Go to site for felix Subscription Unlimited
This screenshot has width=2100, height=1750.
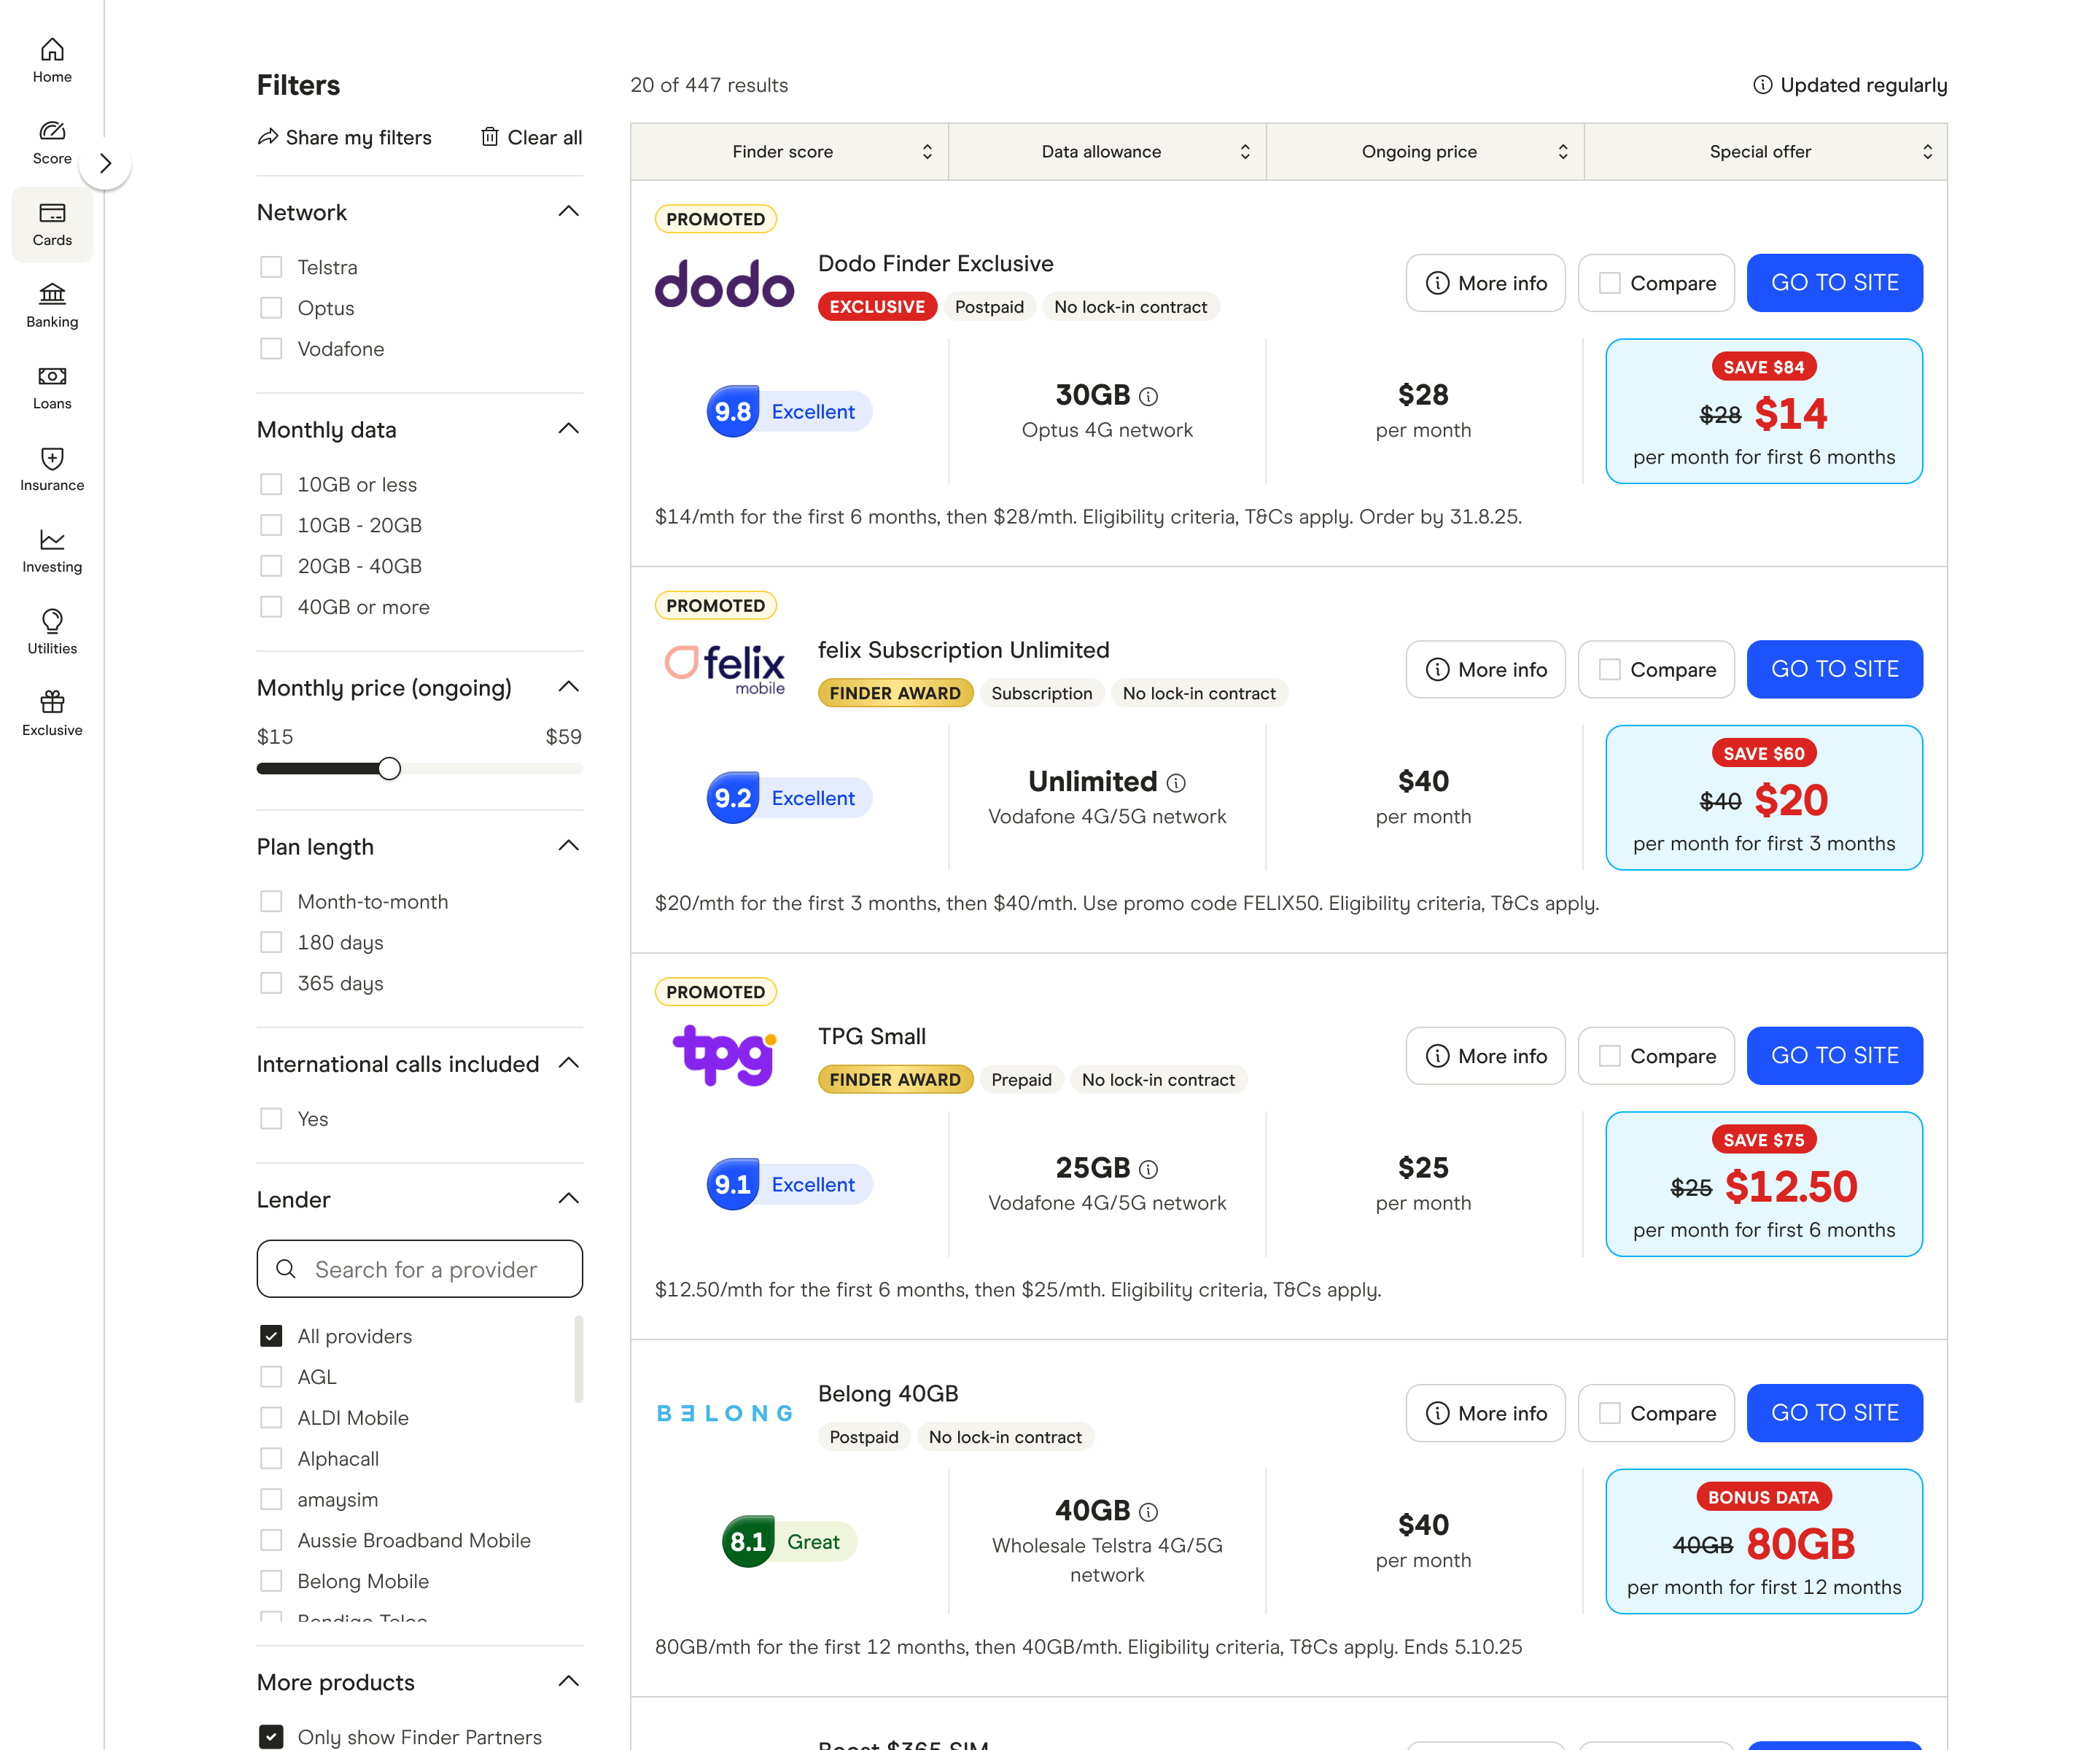tap(1835, 669)
